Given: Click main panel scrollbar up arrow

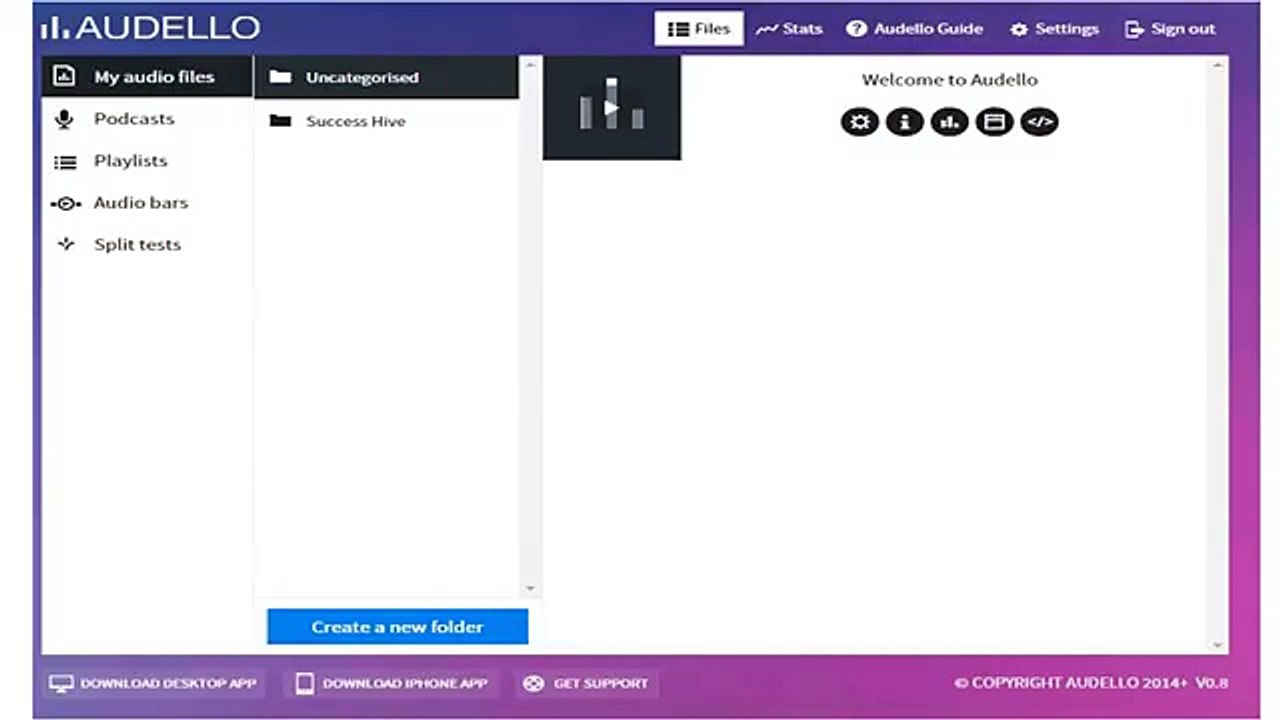Looking at the screenshot, I should coord(1217,66).
